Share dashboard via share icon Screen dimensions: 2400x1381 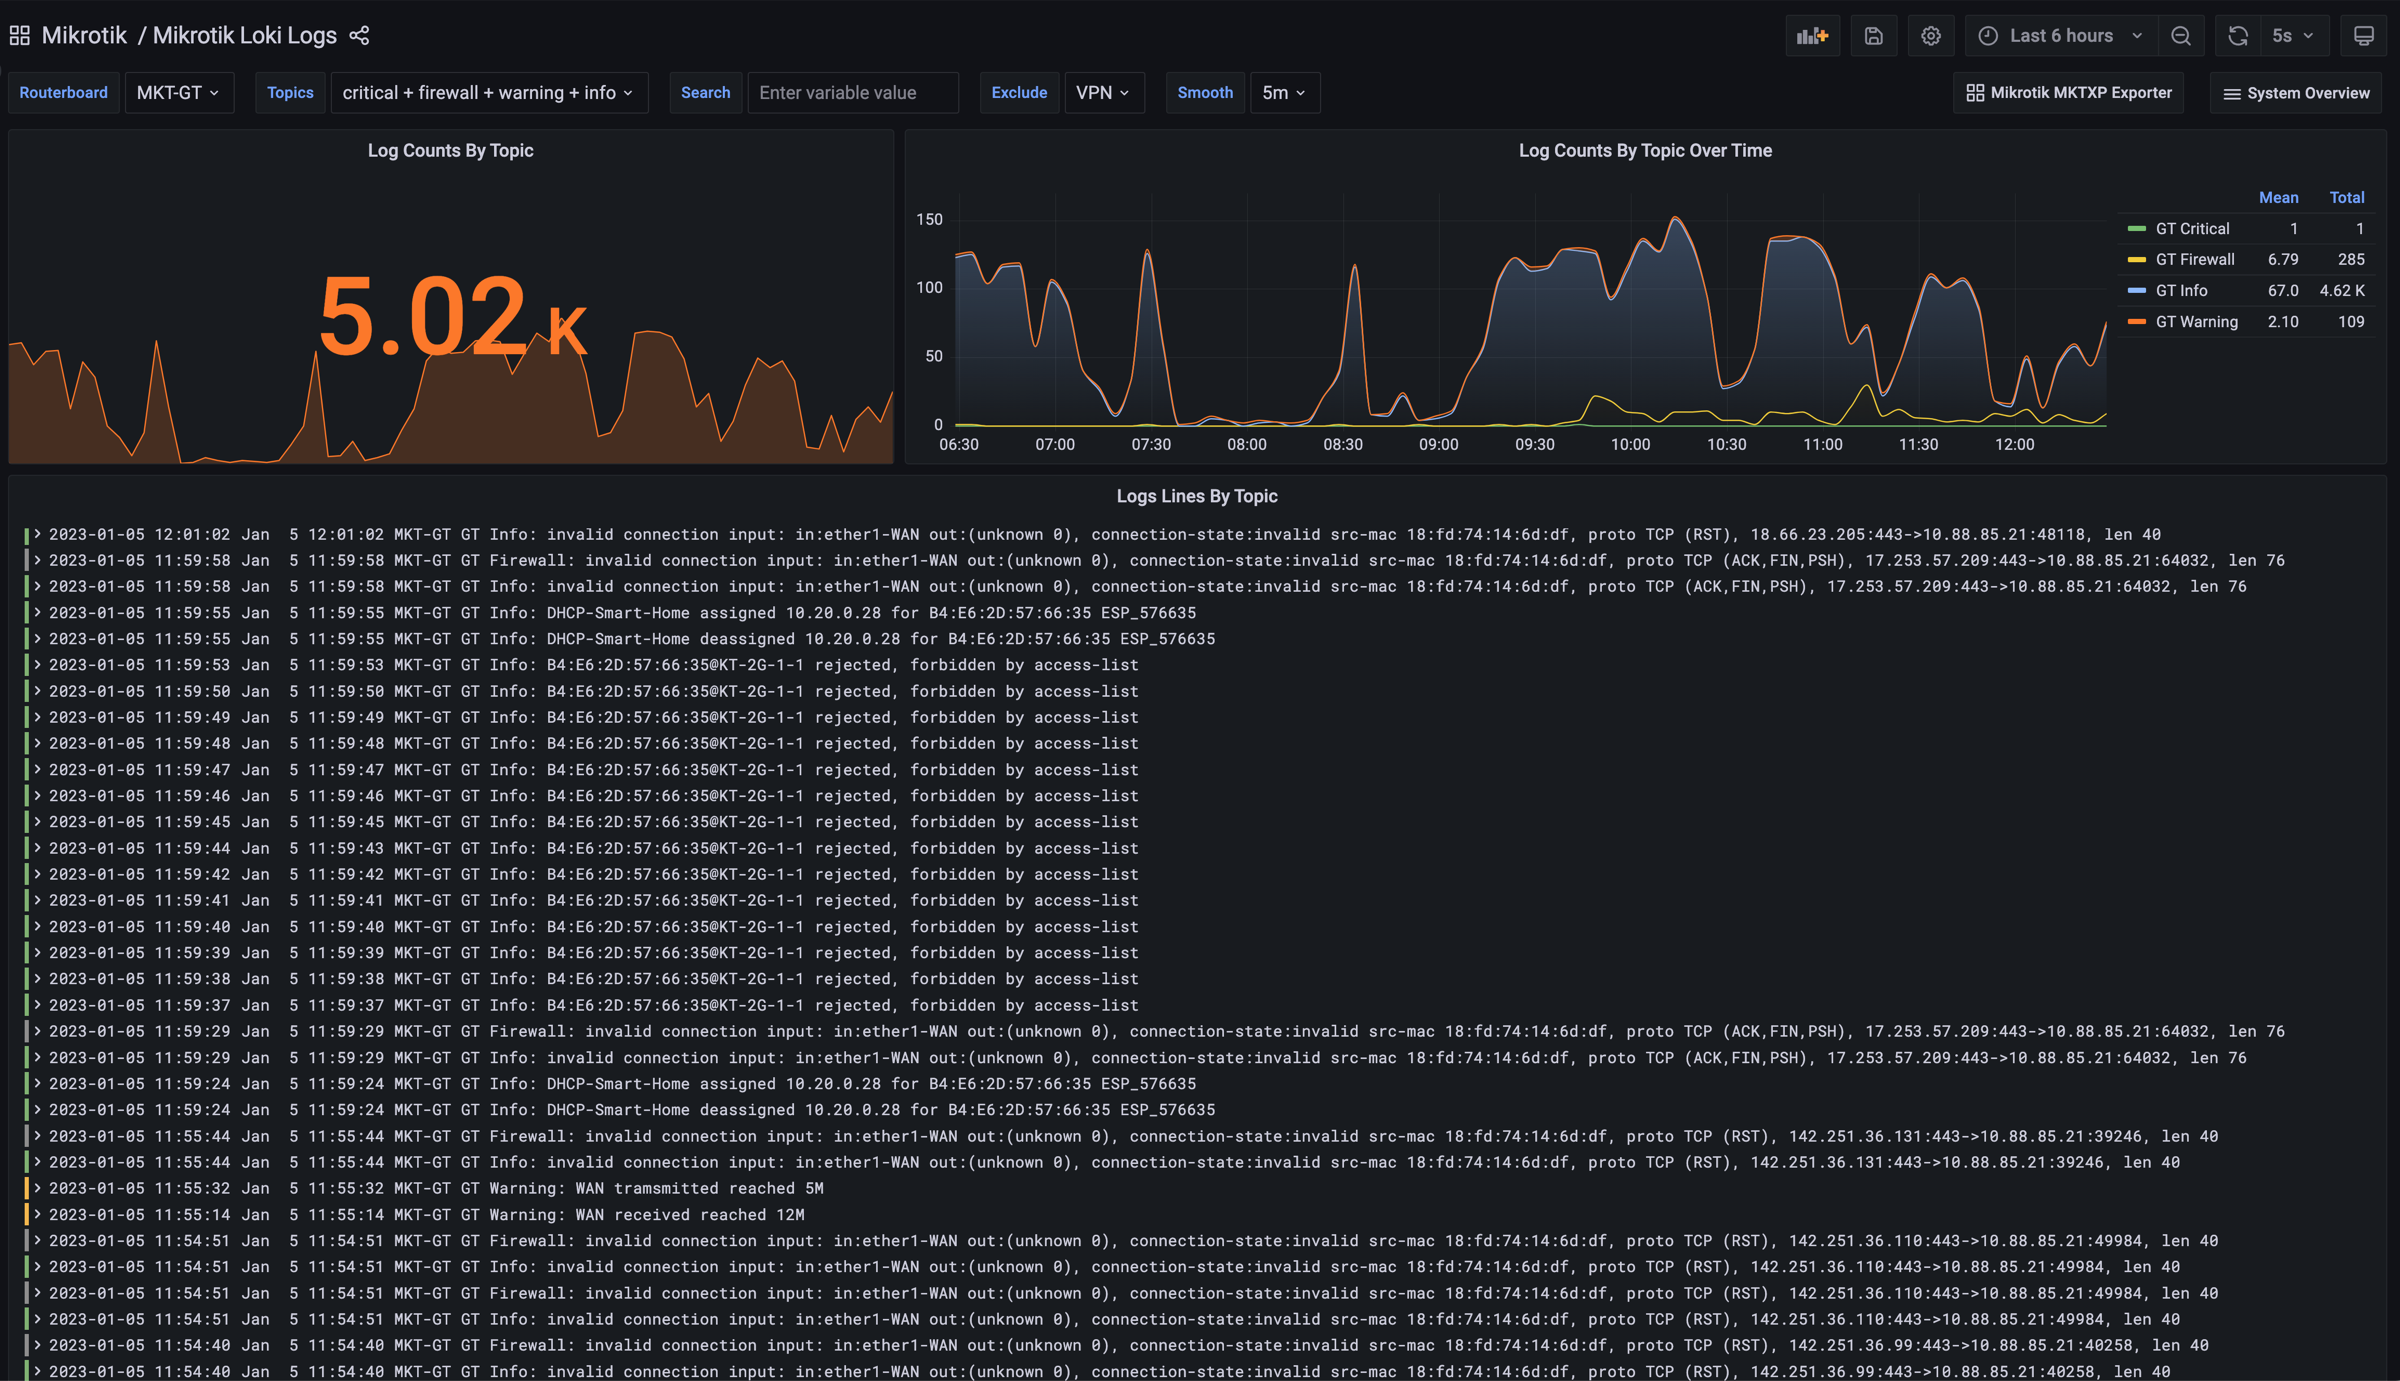pos(360,36)
